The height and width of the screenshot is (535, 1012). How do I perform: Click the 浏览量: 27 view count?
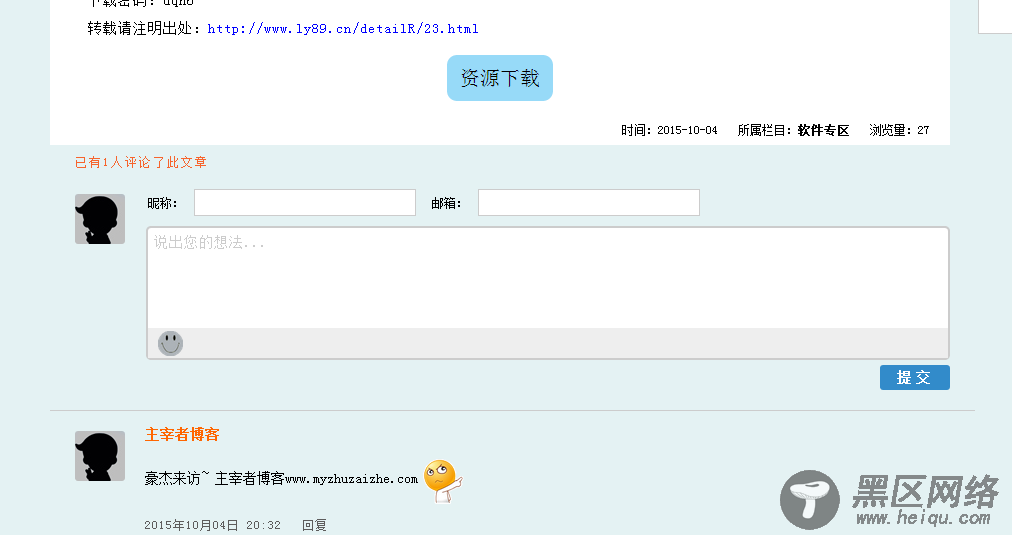(x=899, y=130)
